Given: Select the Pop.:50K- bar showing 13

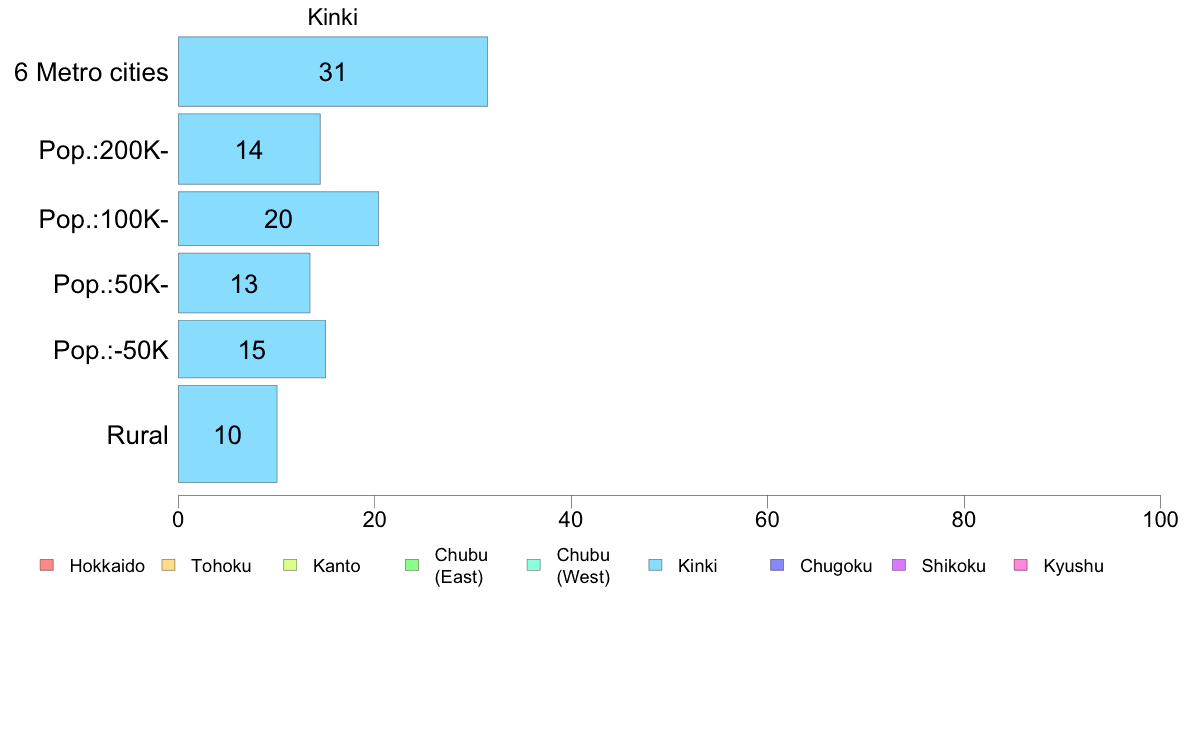Looking at the screenshot, I should pos(244,283).
